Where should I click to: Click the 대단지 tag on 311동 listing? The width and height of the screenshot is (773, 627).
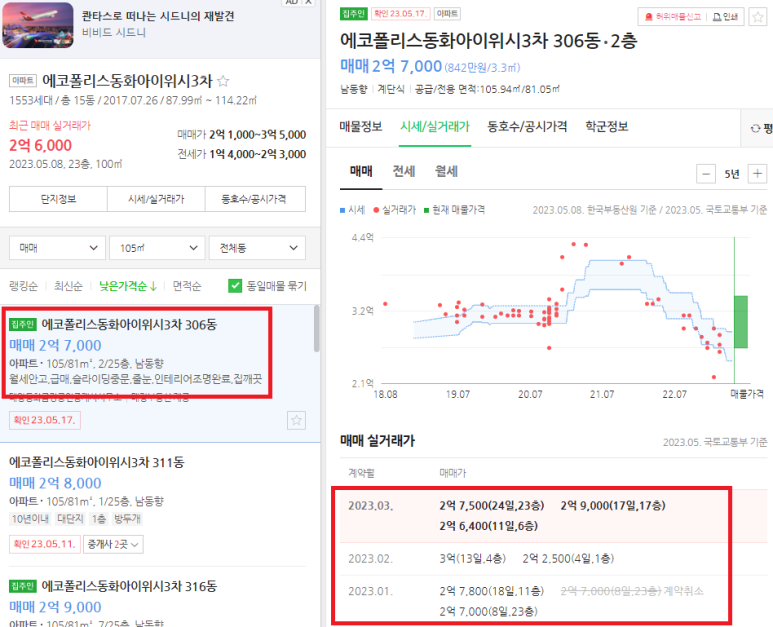70,519
